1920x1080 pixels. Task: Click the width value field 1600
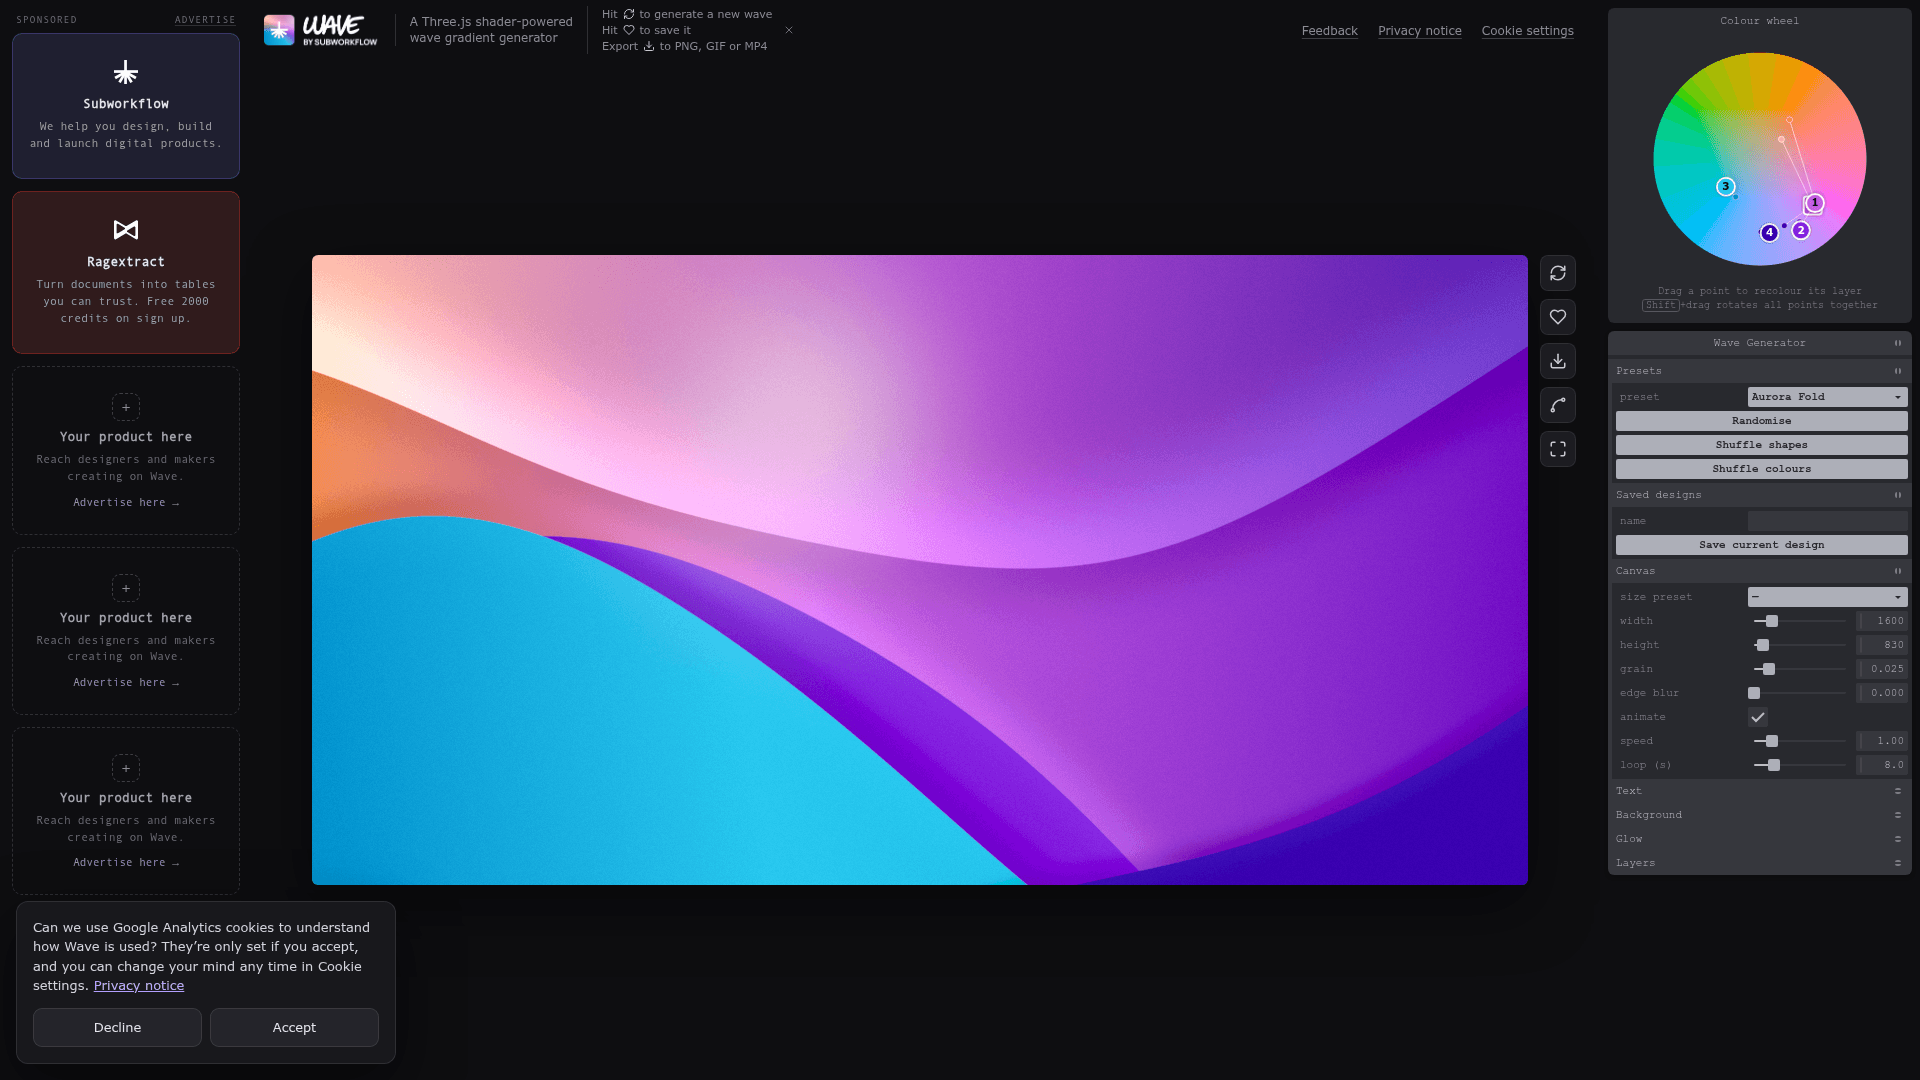(x=1882, y=621)
